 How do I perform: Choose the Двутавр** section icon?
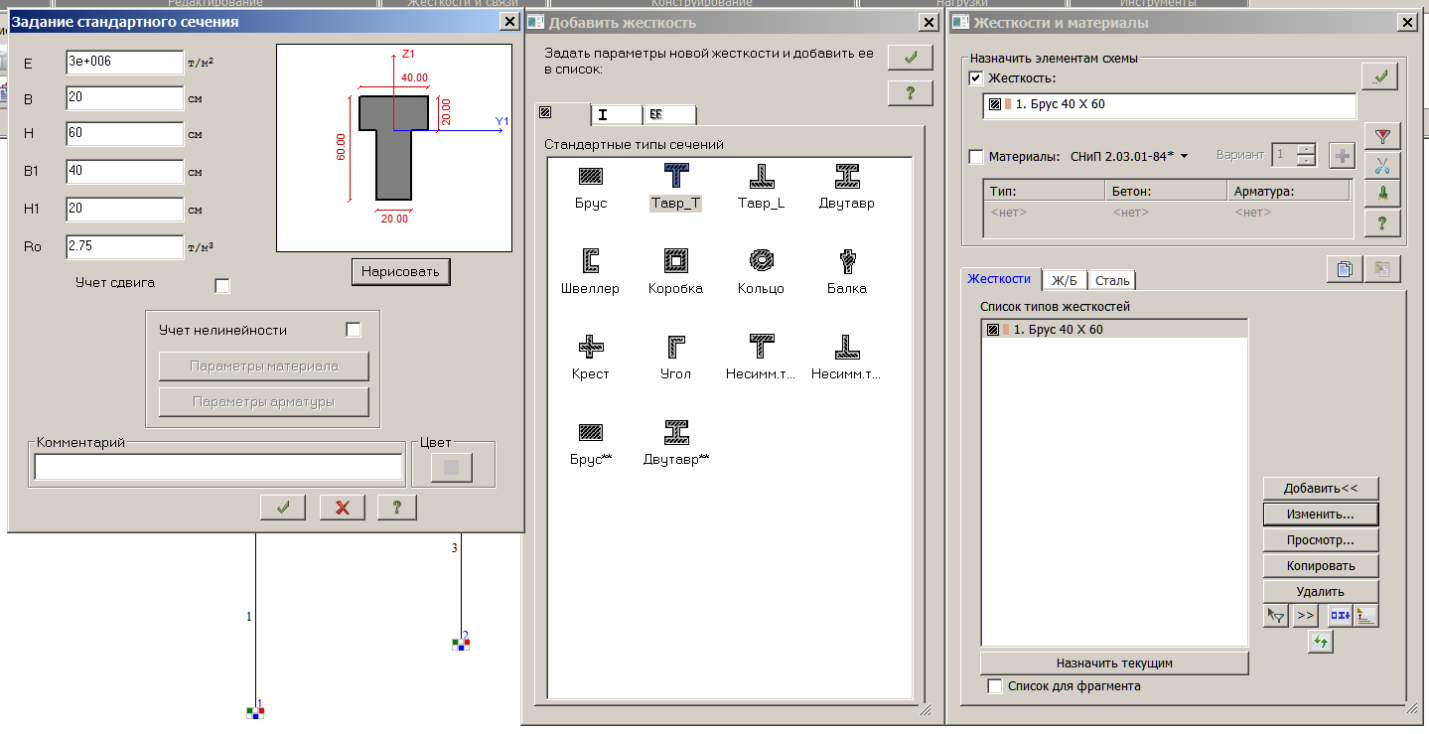(x=676, y=433)
